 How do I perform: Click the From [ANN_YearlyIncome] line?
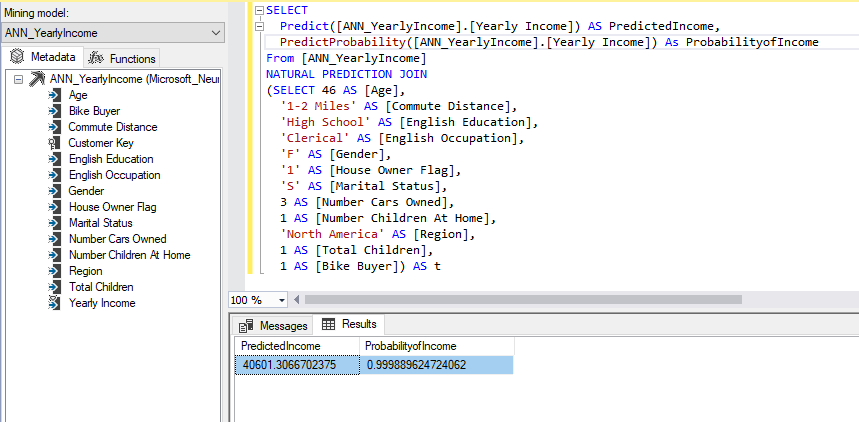[x=346, y=58]
